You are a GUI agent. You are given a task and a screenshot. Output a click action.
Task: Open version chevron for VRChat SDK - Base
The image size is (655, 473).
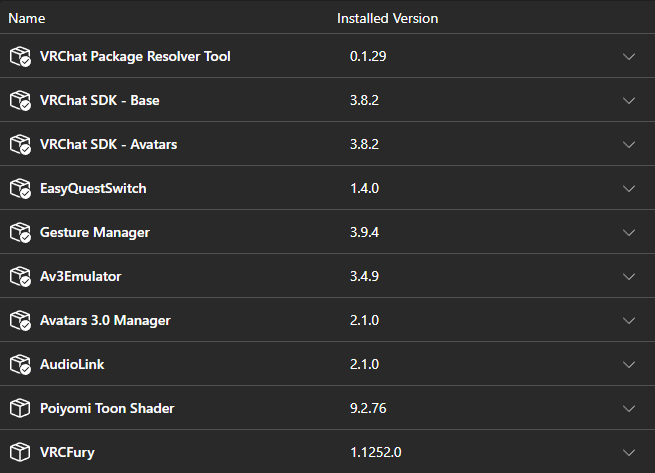point(629,100)
